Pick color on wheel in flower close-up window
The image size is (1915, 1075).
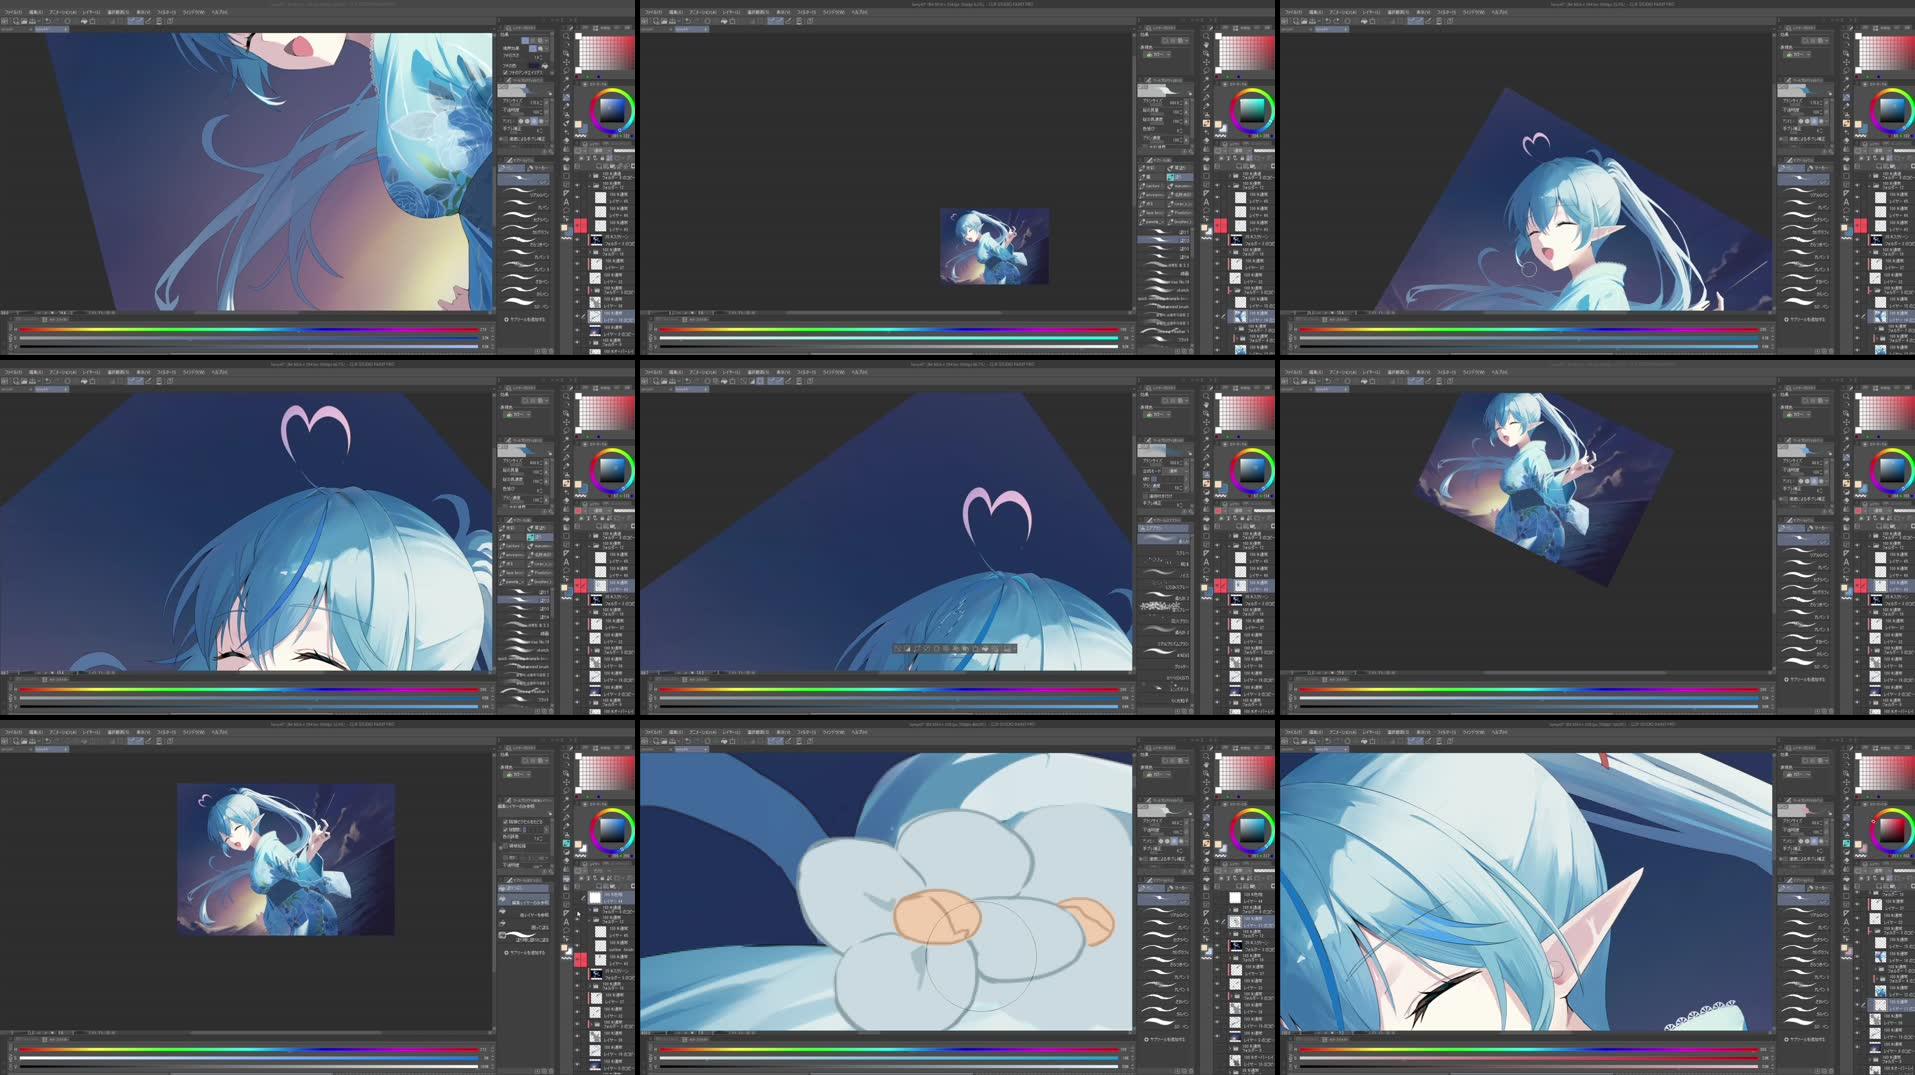[1251, 831]
